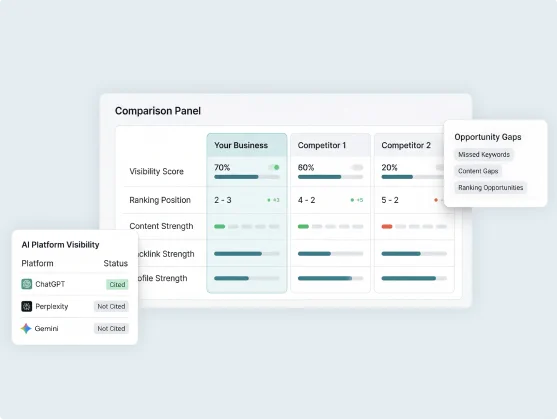
Task: Click the Perplexity platform name
Action: 52,306
